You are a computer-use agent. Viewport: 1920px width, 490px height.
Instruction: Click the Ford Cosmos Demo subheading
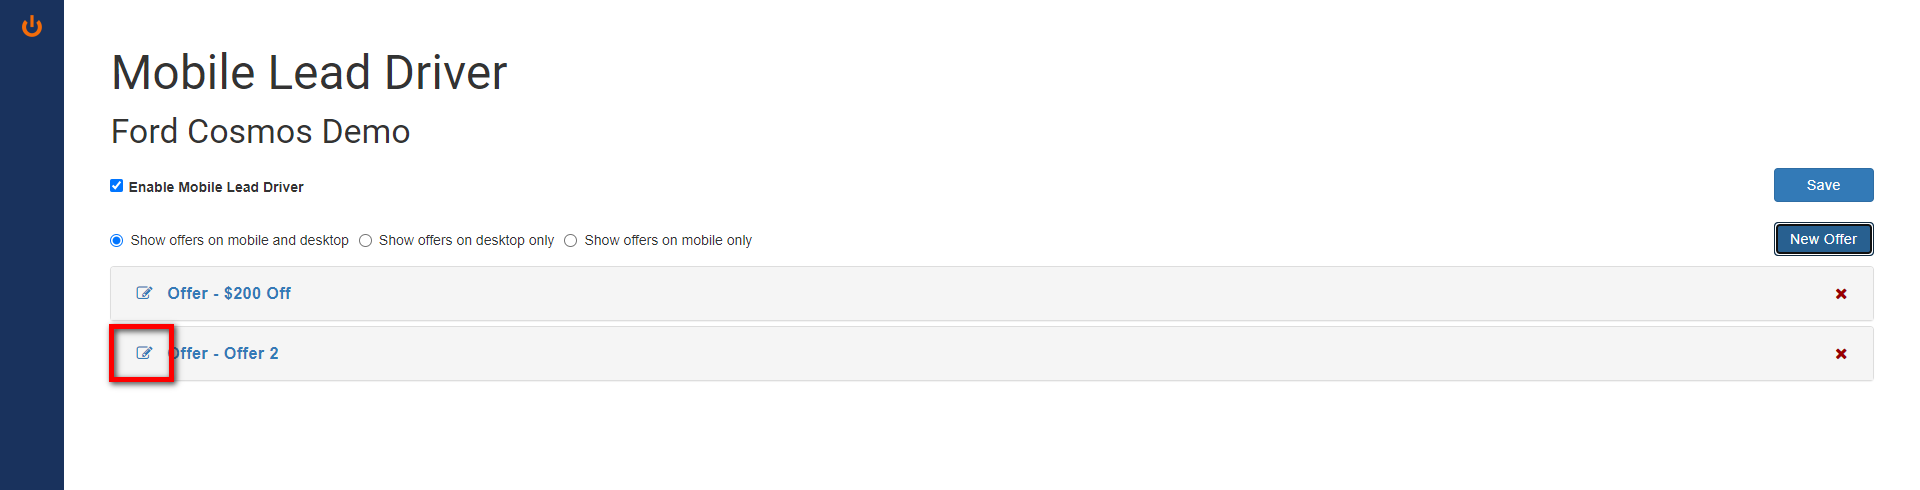(x=260, y=131)
